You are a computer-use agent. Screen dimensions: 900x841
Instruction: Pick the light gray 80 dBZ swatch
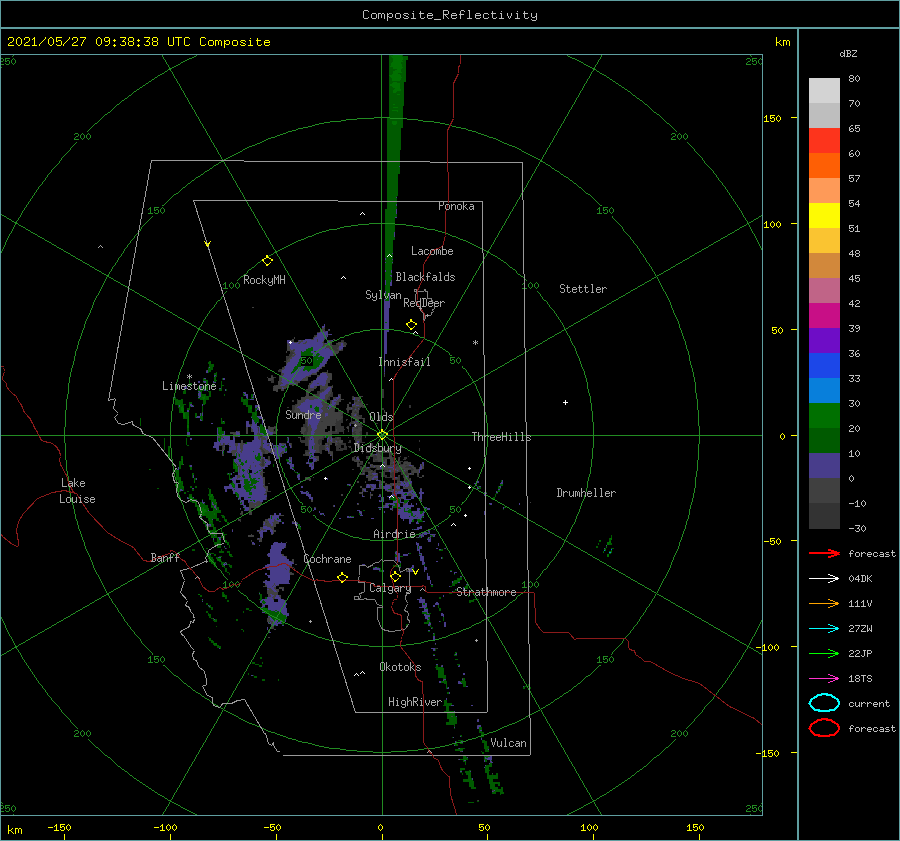824,90
